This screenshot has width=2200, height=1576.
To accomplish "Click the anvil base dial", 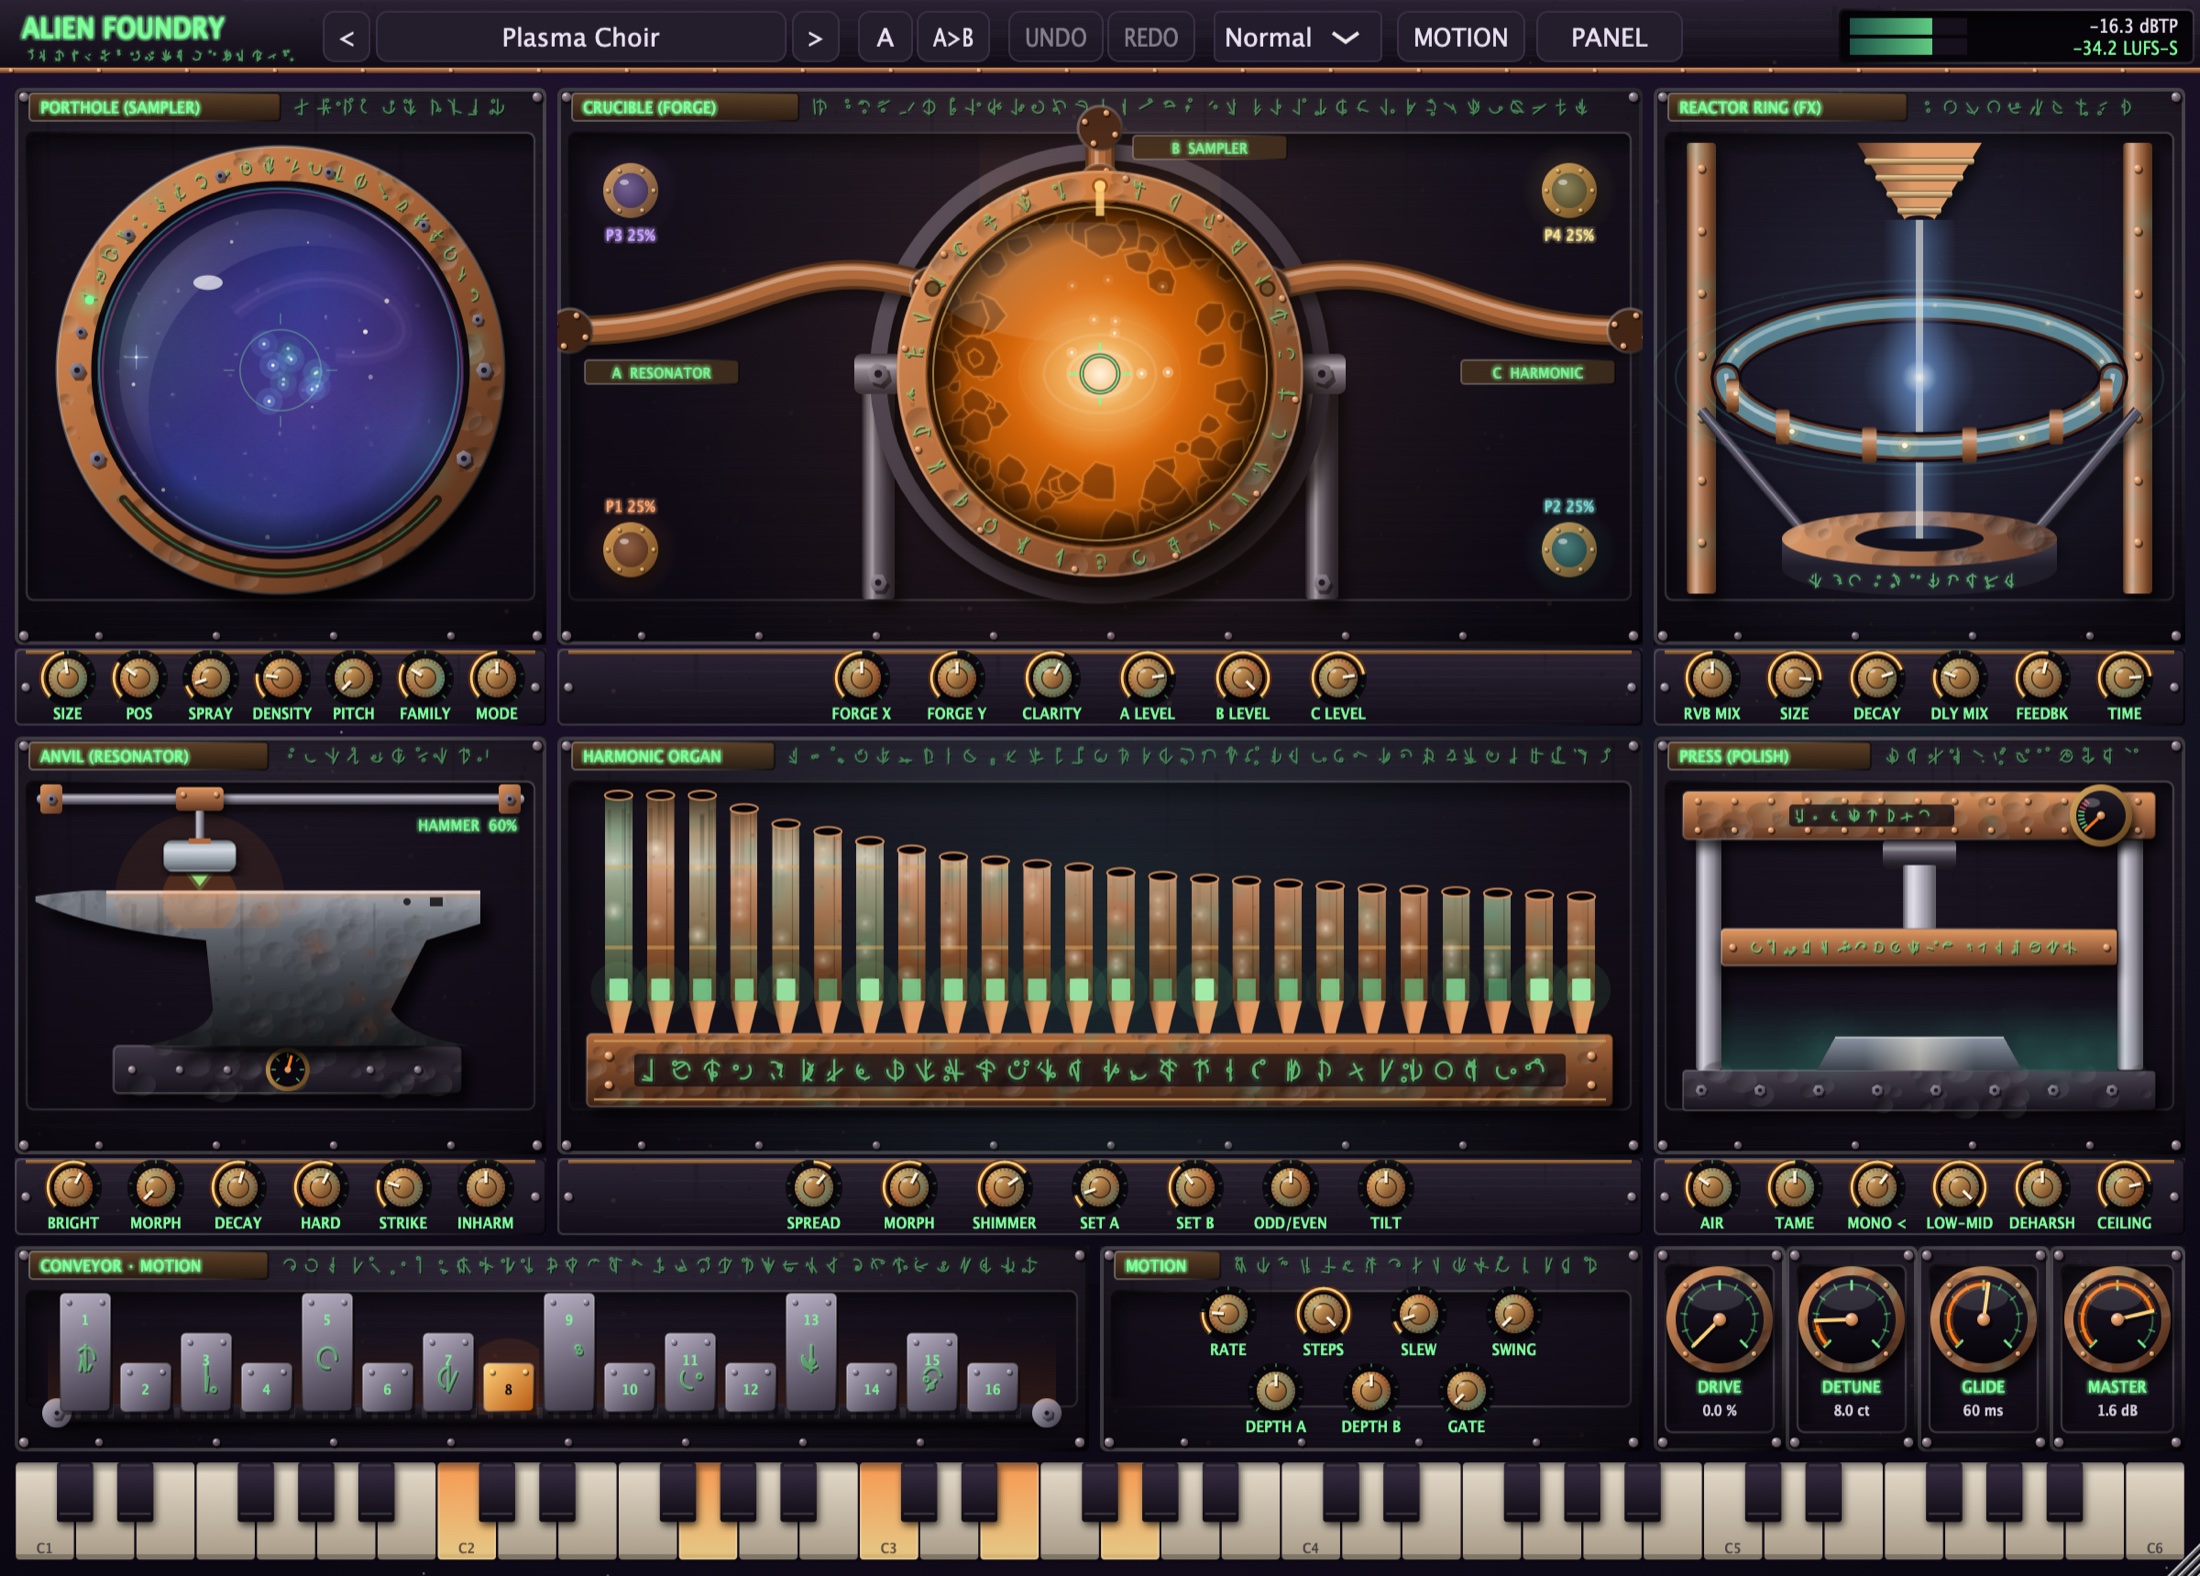I will [x=287, y=1070].
